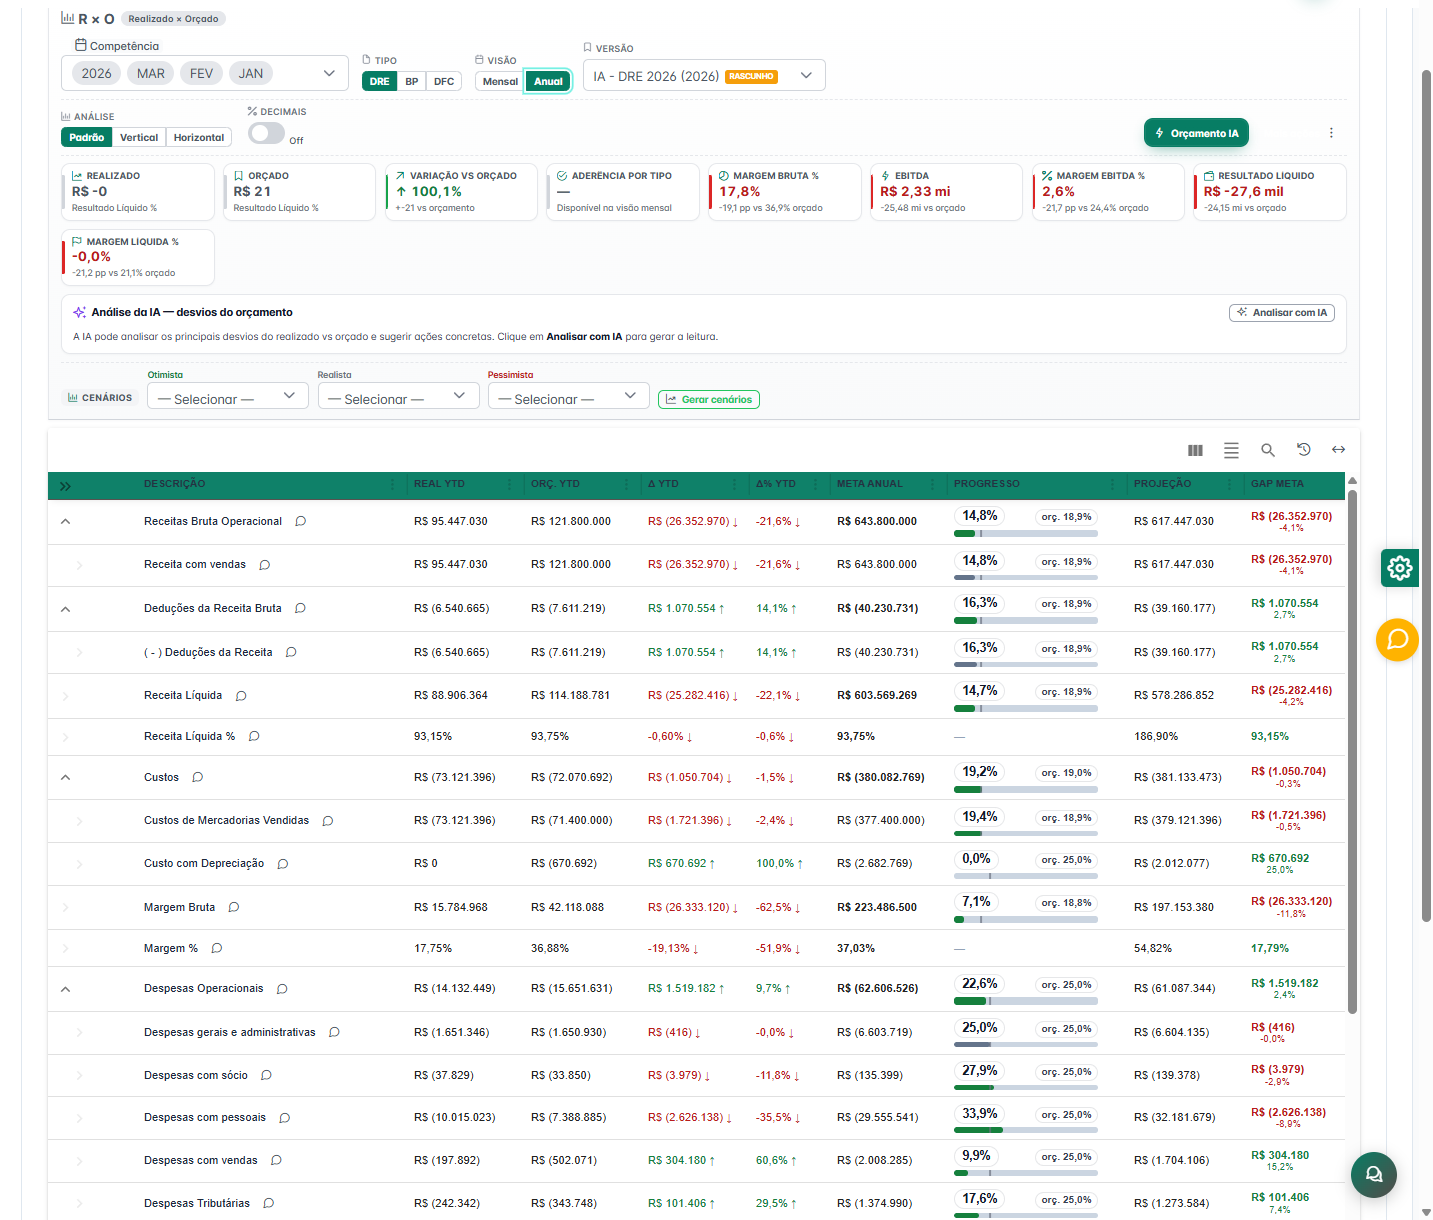This screenshot has height=1220, width=1433.
Task: Sort by the REAL YTD column header
Action: tap(439, 484)
